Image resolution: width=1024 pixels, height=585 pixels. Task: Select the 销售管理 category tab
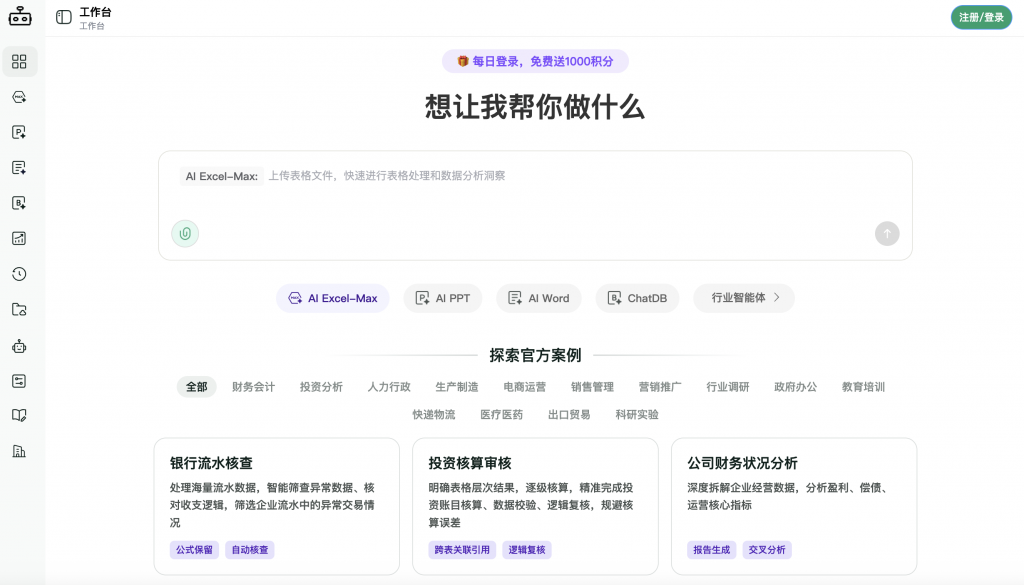coord(592,387)
